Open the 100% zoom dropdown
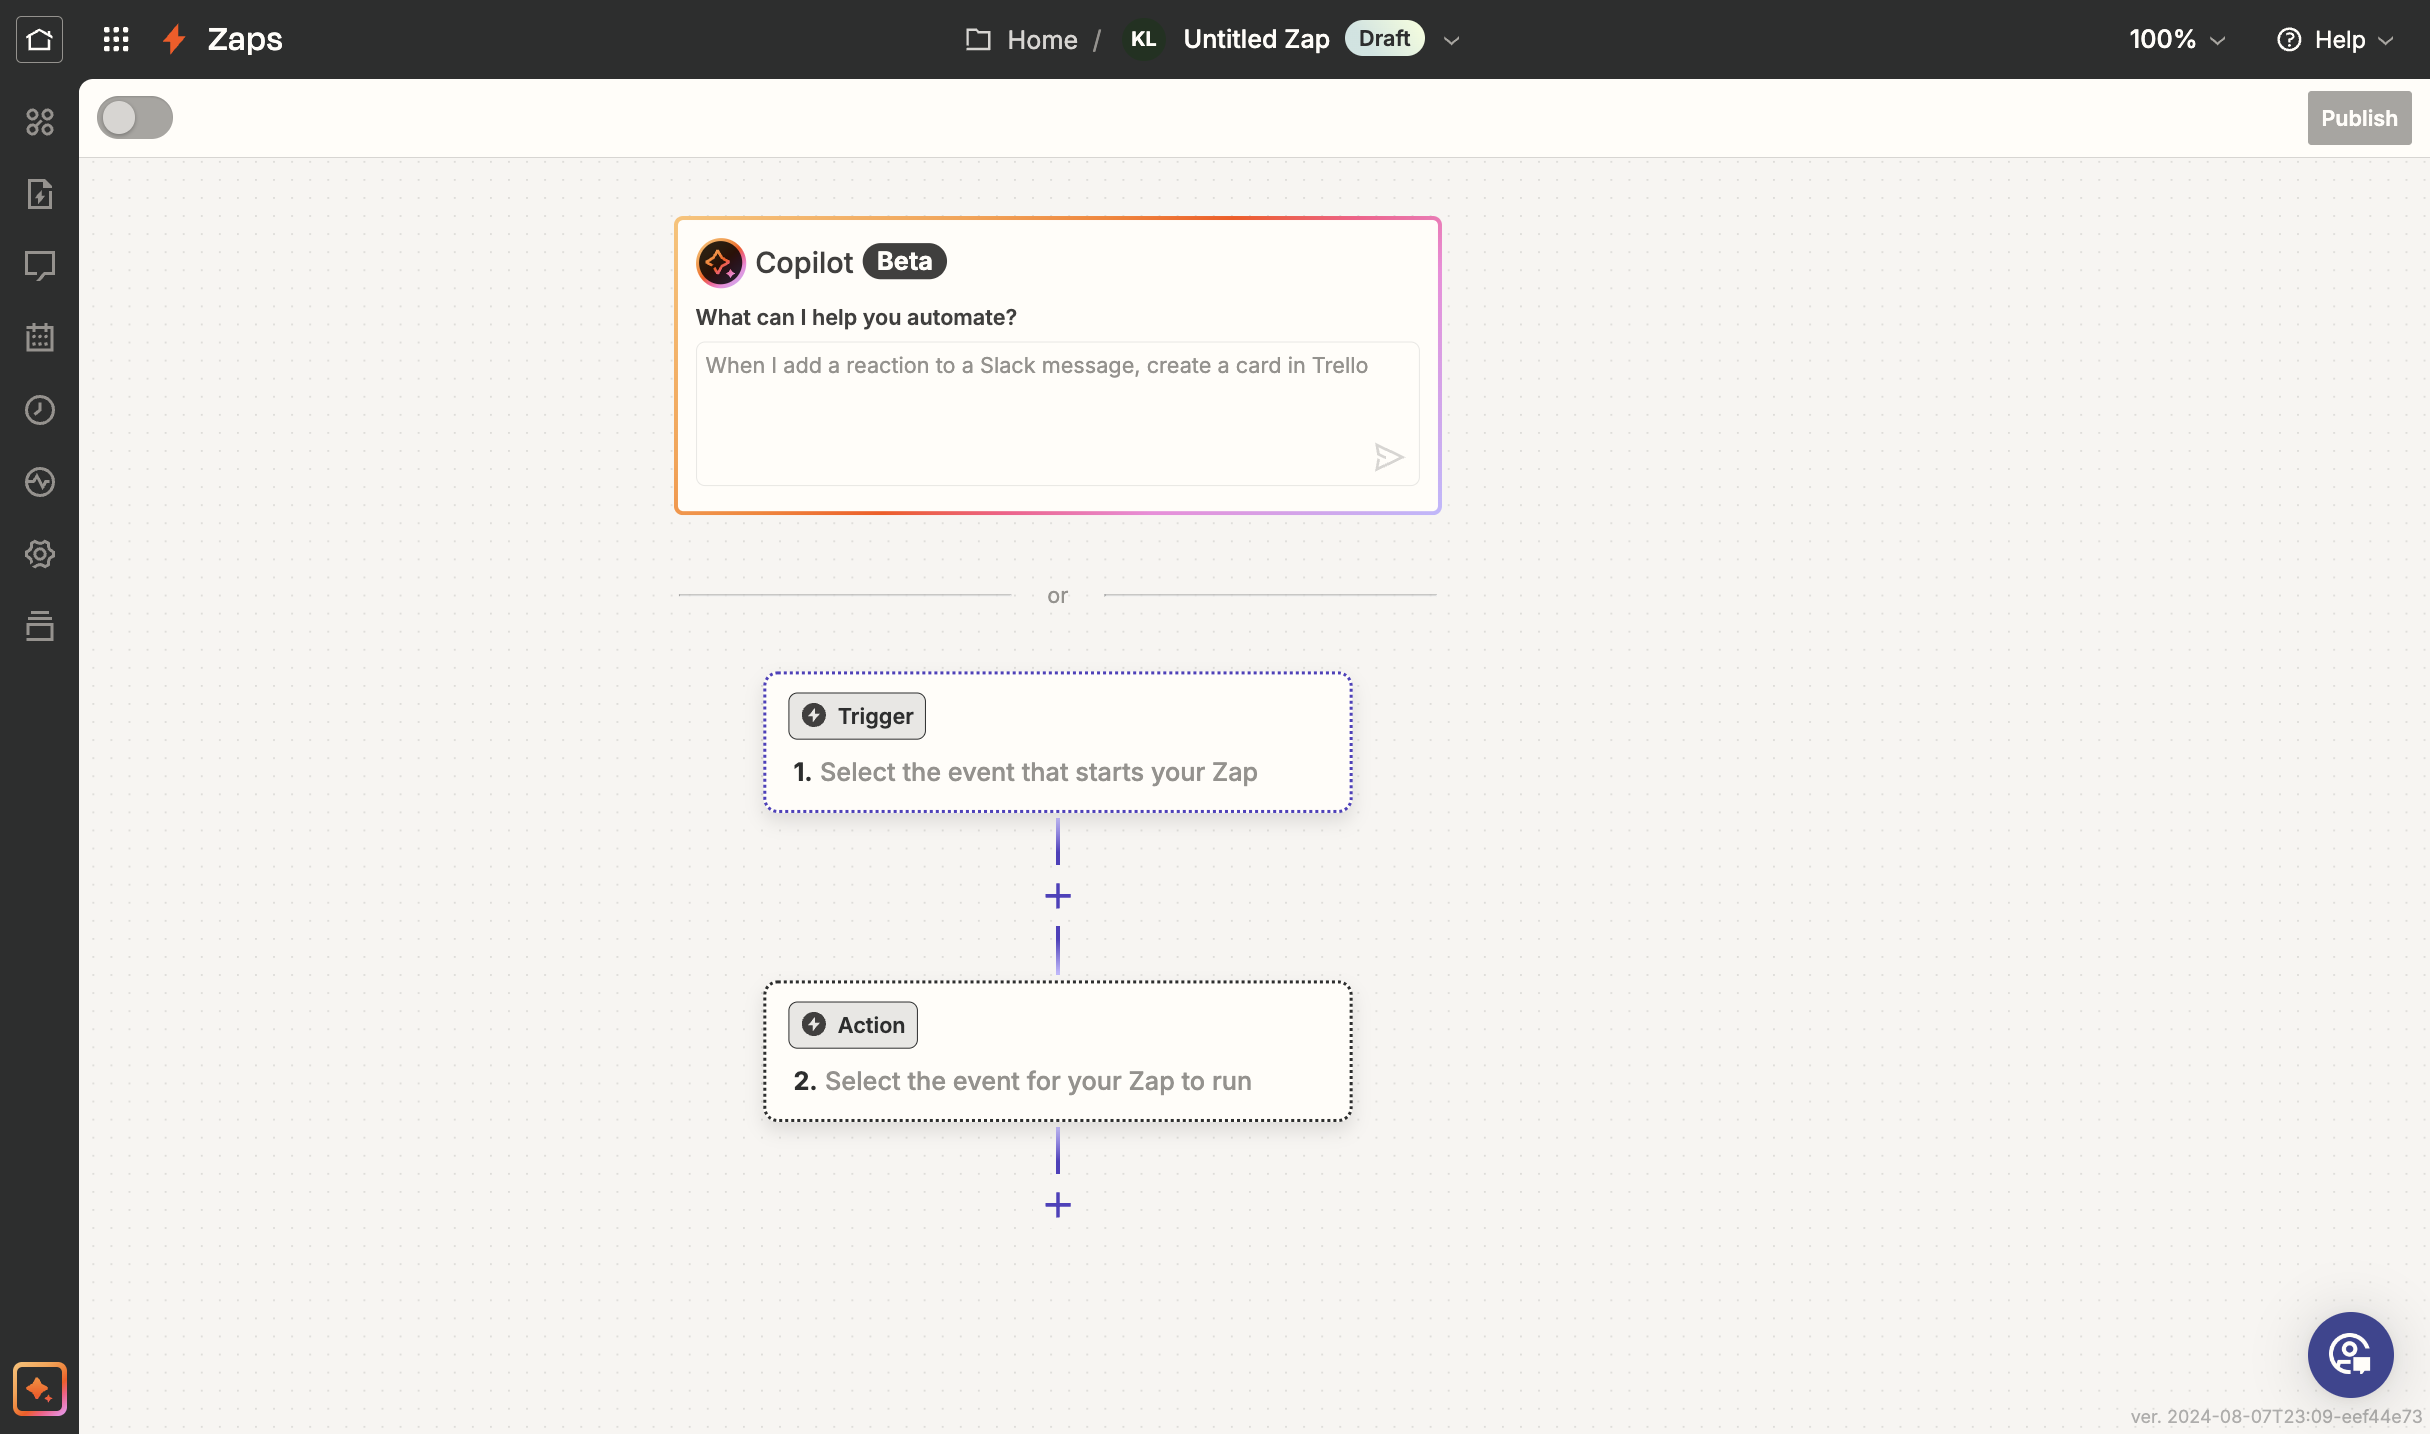 tap(2177, 40)
